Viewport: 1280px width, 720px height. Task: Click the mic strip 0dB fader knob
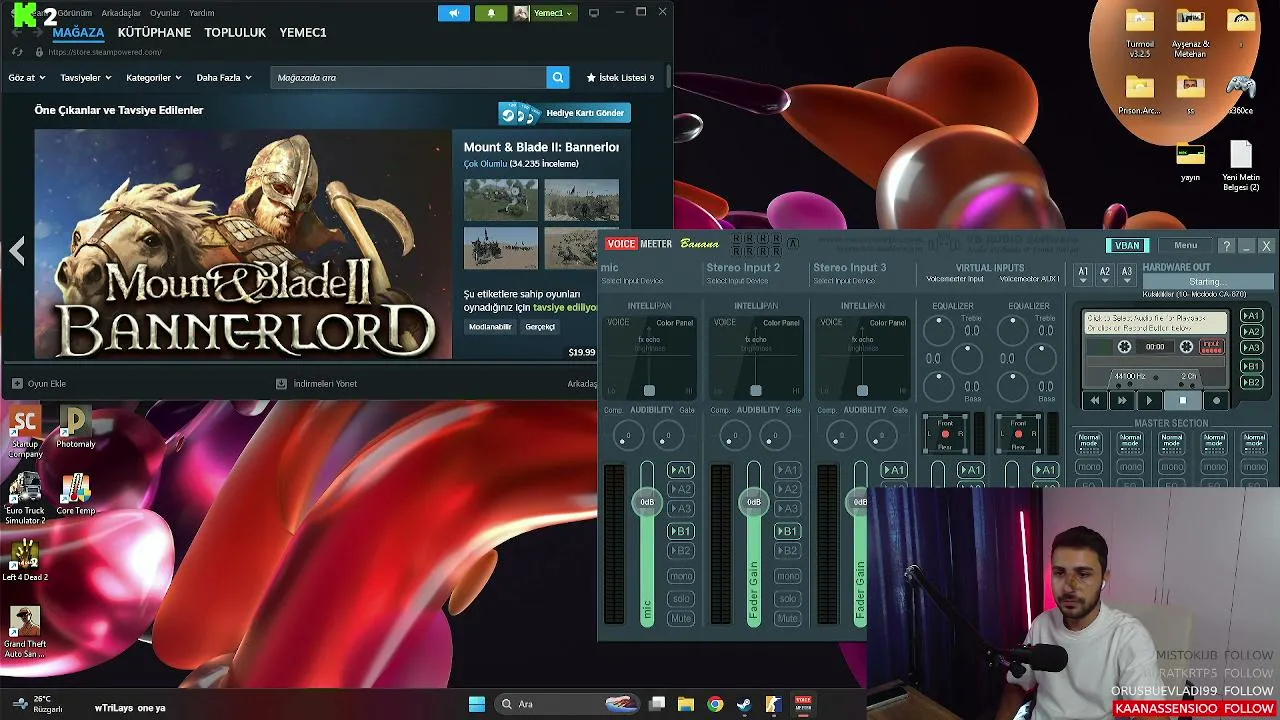click(x=647, y=502)
